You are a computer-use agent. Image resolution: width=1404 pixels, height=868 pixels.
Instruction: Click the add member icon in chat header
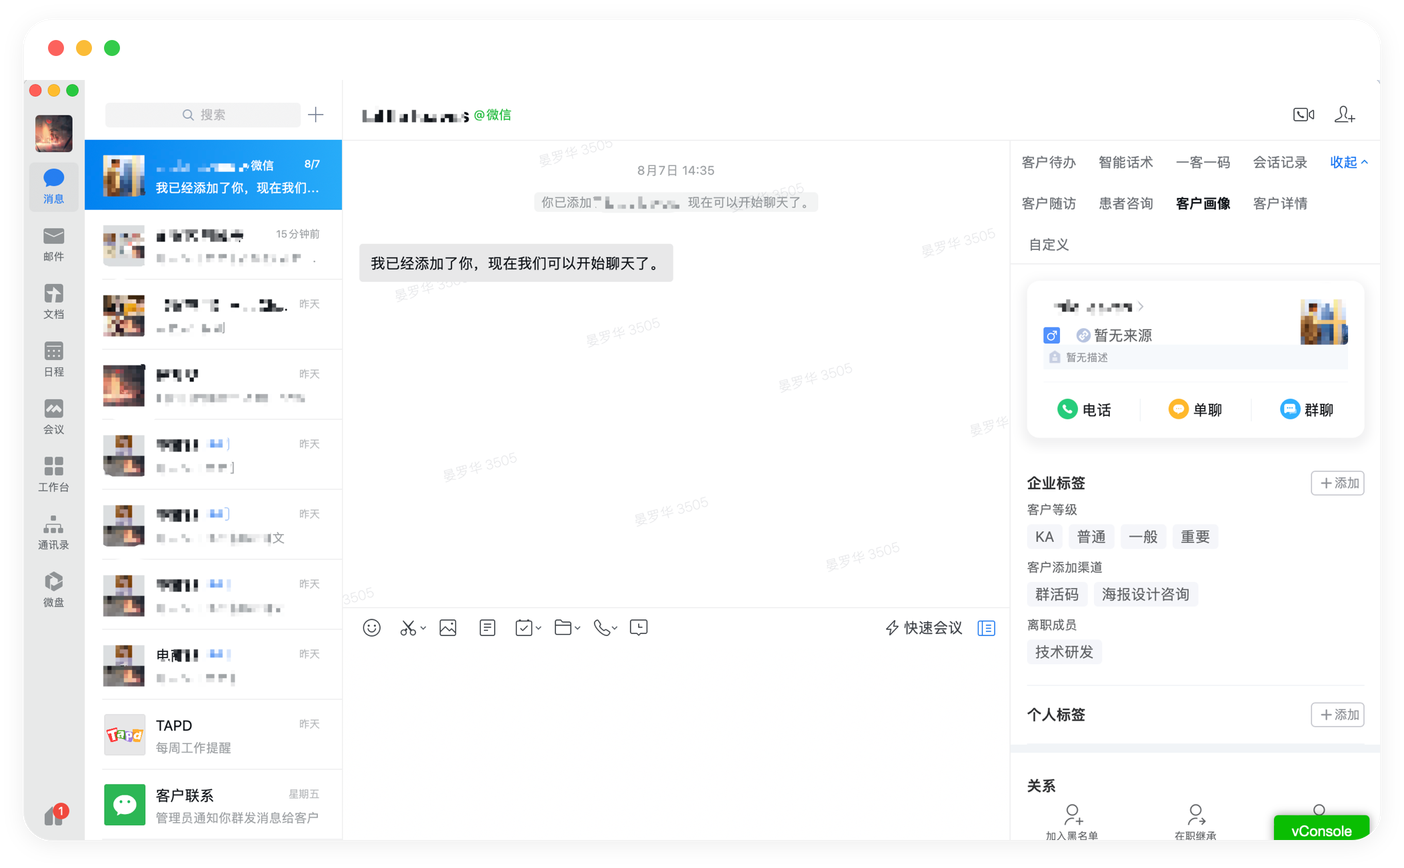pos(1345,115)
